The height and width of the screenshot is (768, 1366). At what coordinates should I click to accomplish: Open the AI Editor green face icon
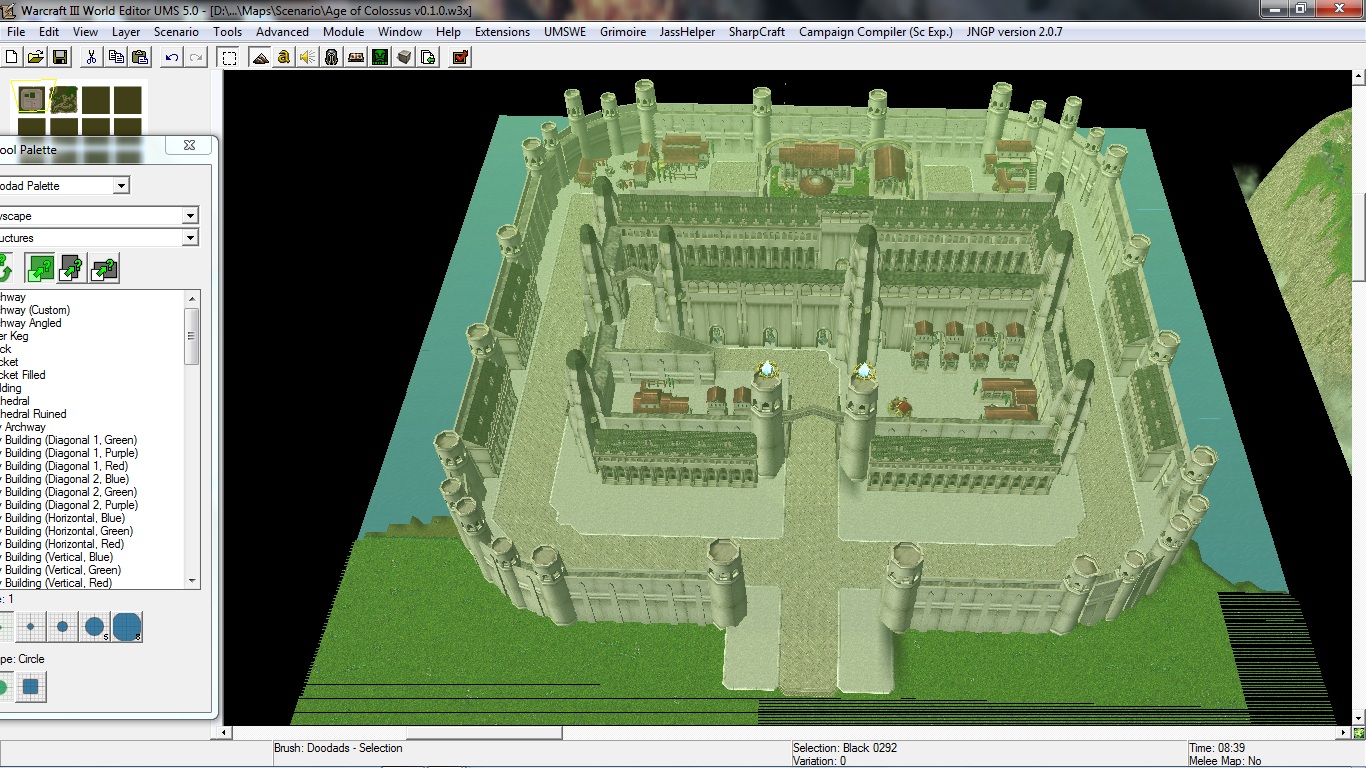click(x=380, y=57)
